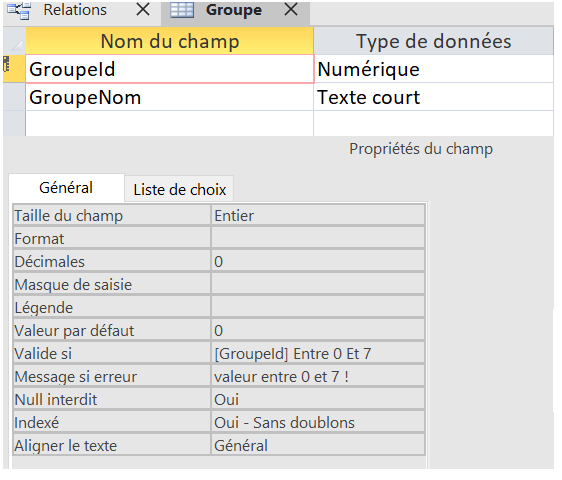Open the Indexé Oui - Sans doublons value
This screenshot has height=480, width=562.
(x=318, y=423)
